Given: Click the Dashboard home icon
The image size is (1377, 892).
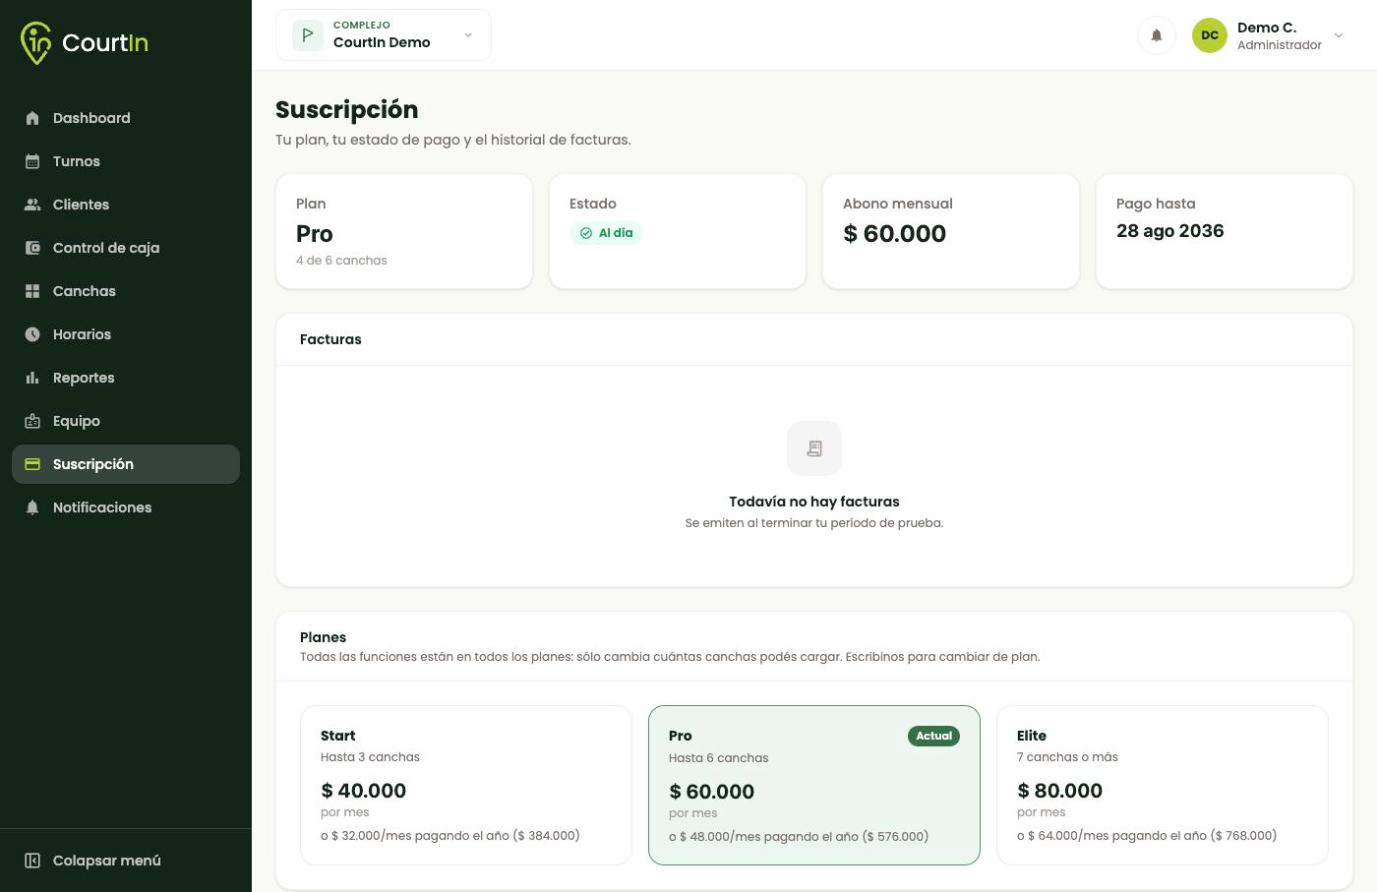Looking at the screenshot, I should 32,118.
